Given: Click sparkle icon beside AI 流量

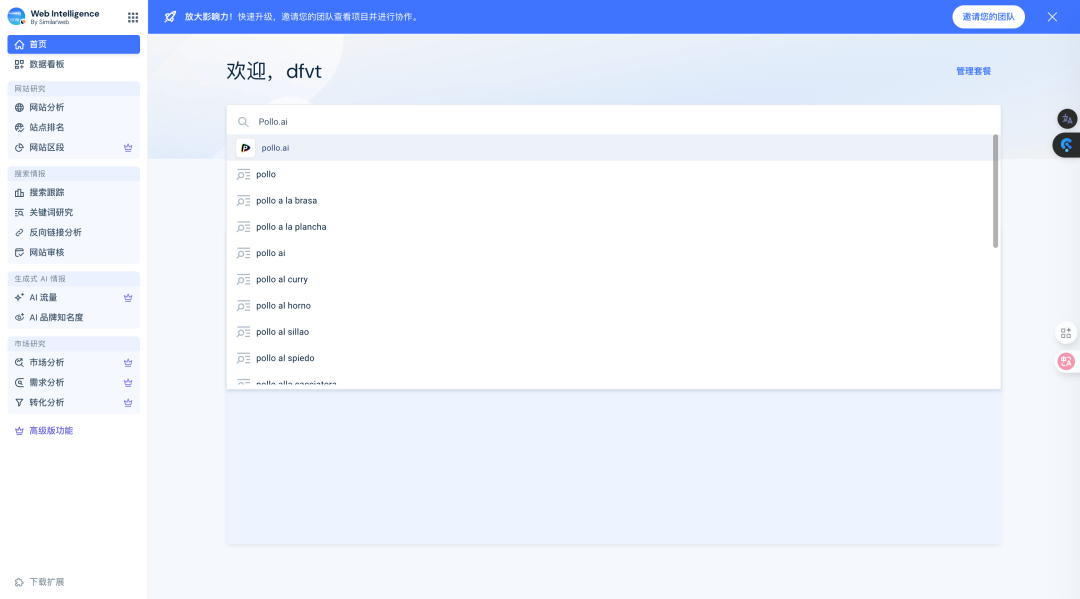Looking at the screenshot, I should click(19, 297).
